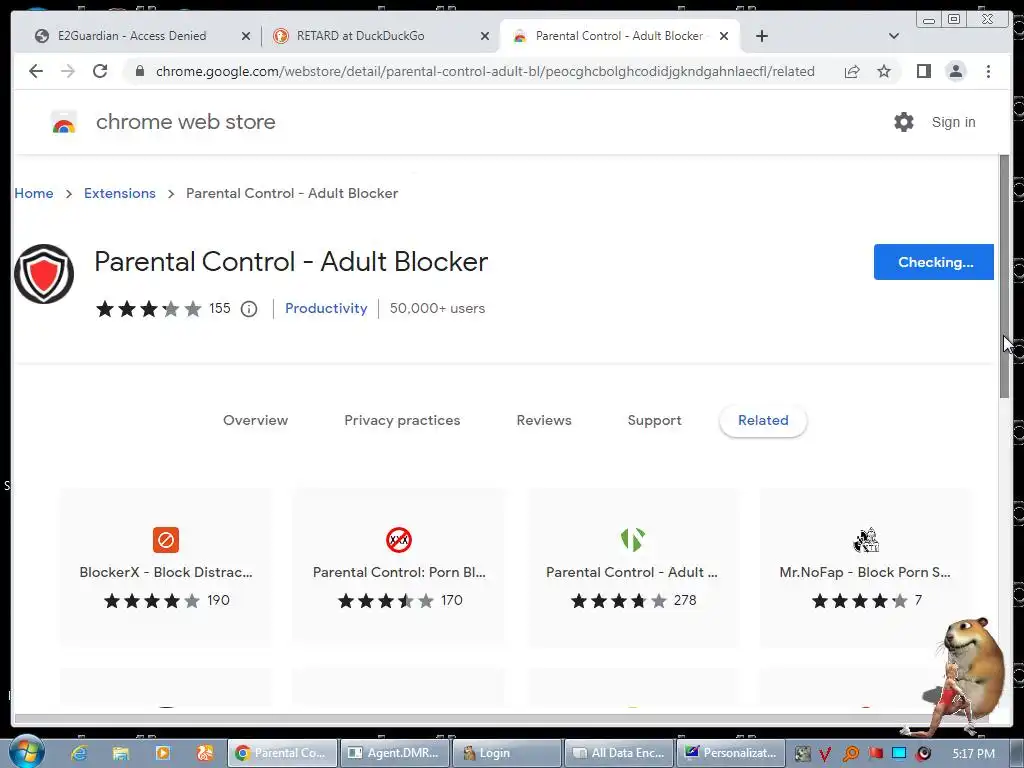Click the green related extension icon

pos(632,540)
